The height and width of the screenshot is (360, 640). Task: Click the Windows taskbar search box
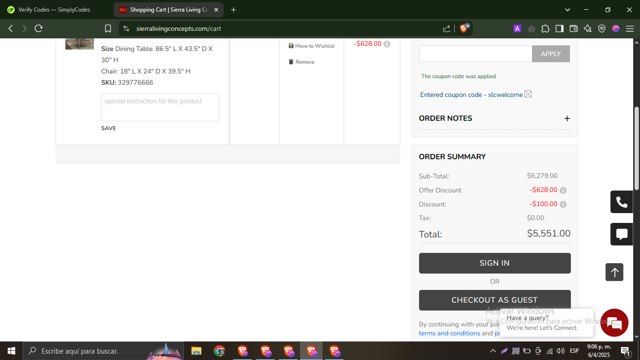(x=103, y=351)
